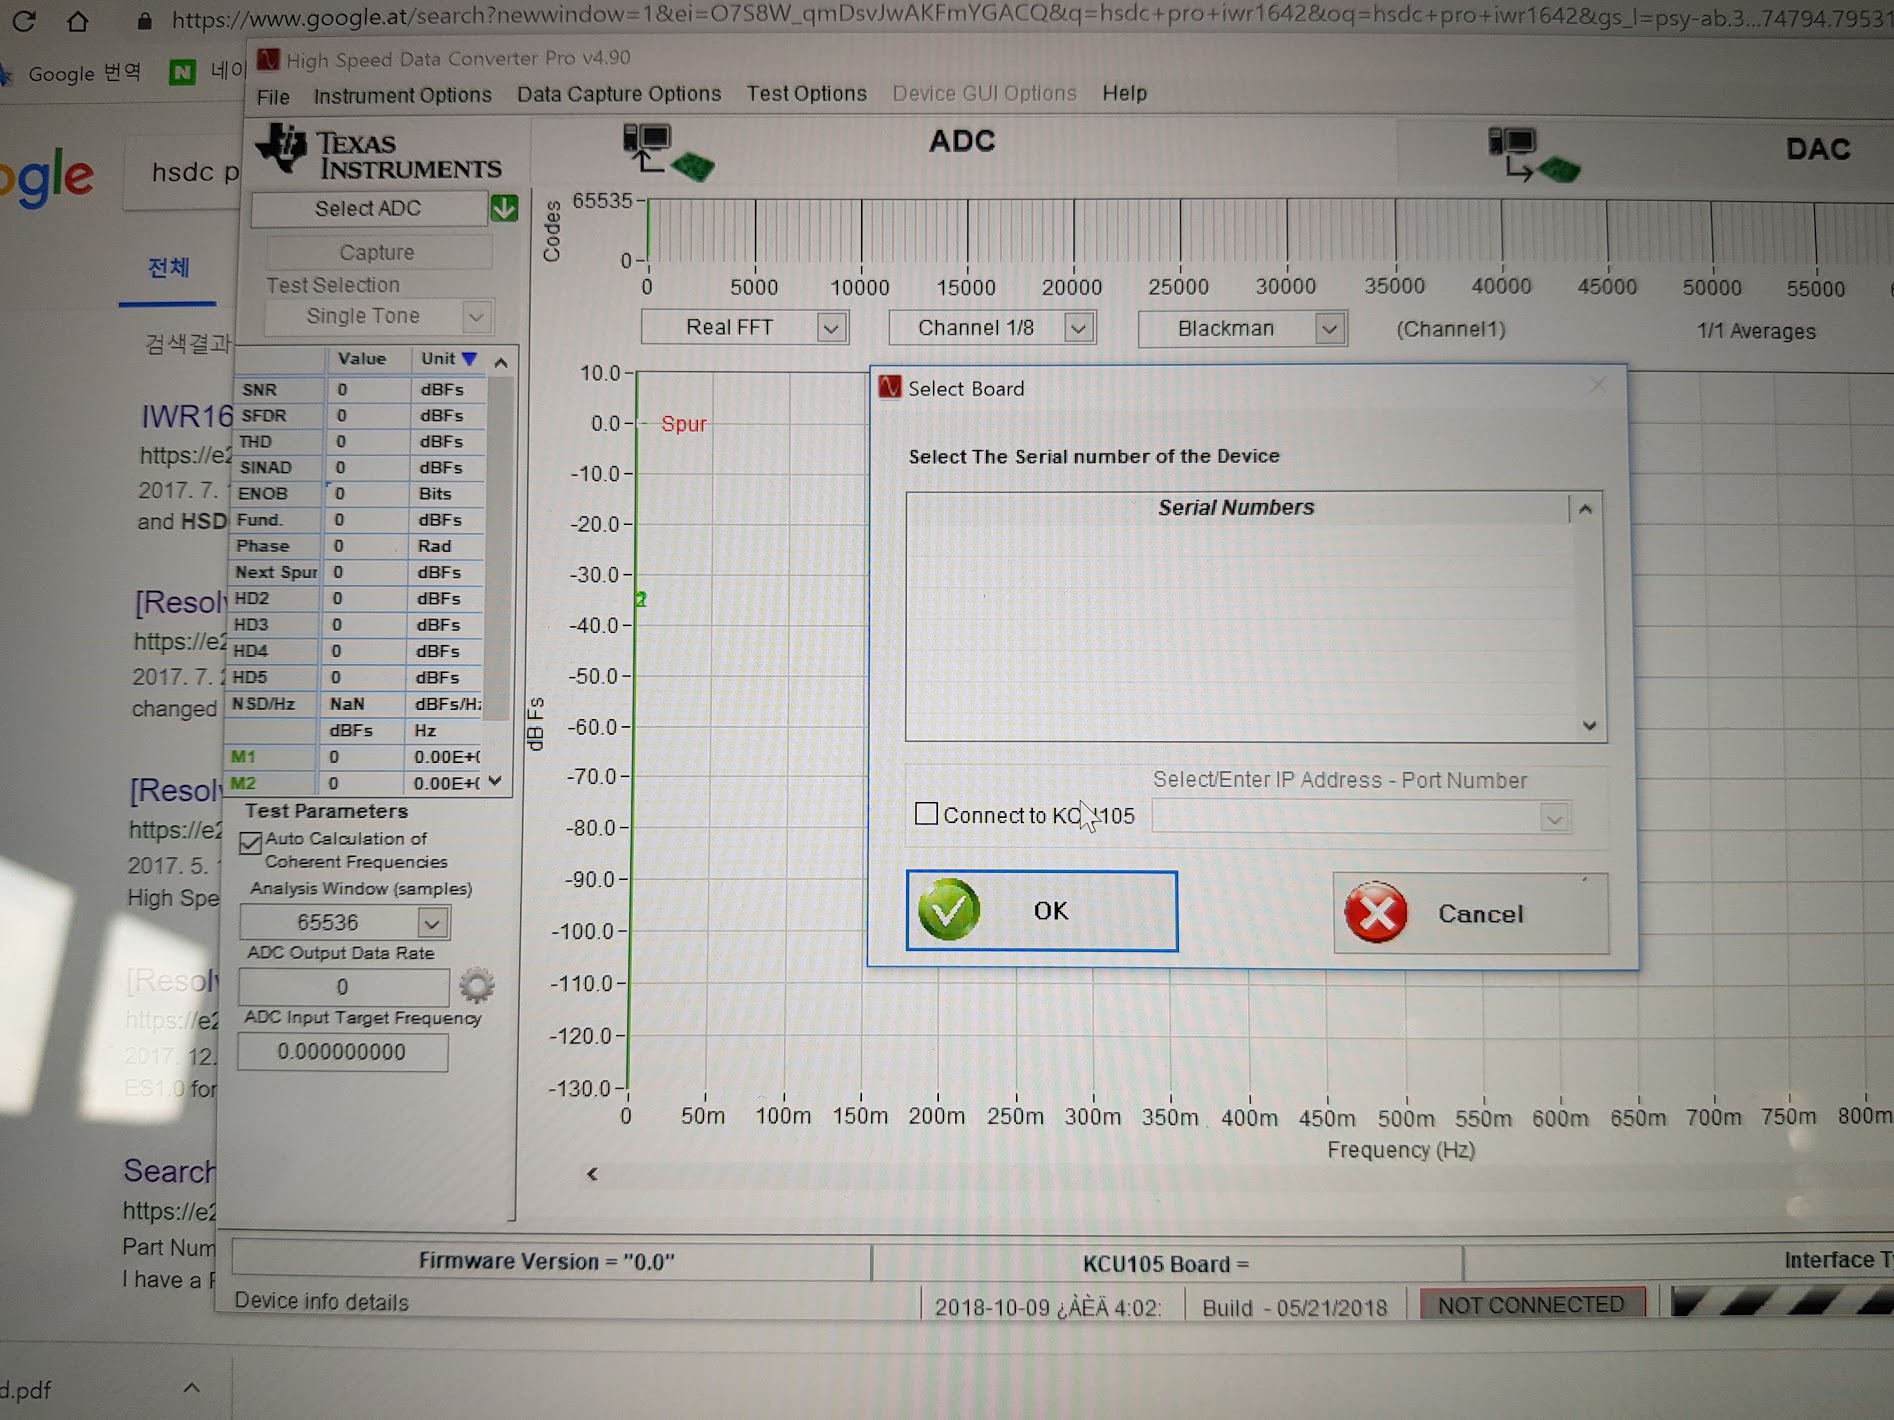Click the Serial Numbers column header
Screen dimensions: 1894x1420
(1237, 508)
